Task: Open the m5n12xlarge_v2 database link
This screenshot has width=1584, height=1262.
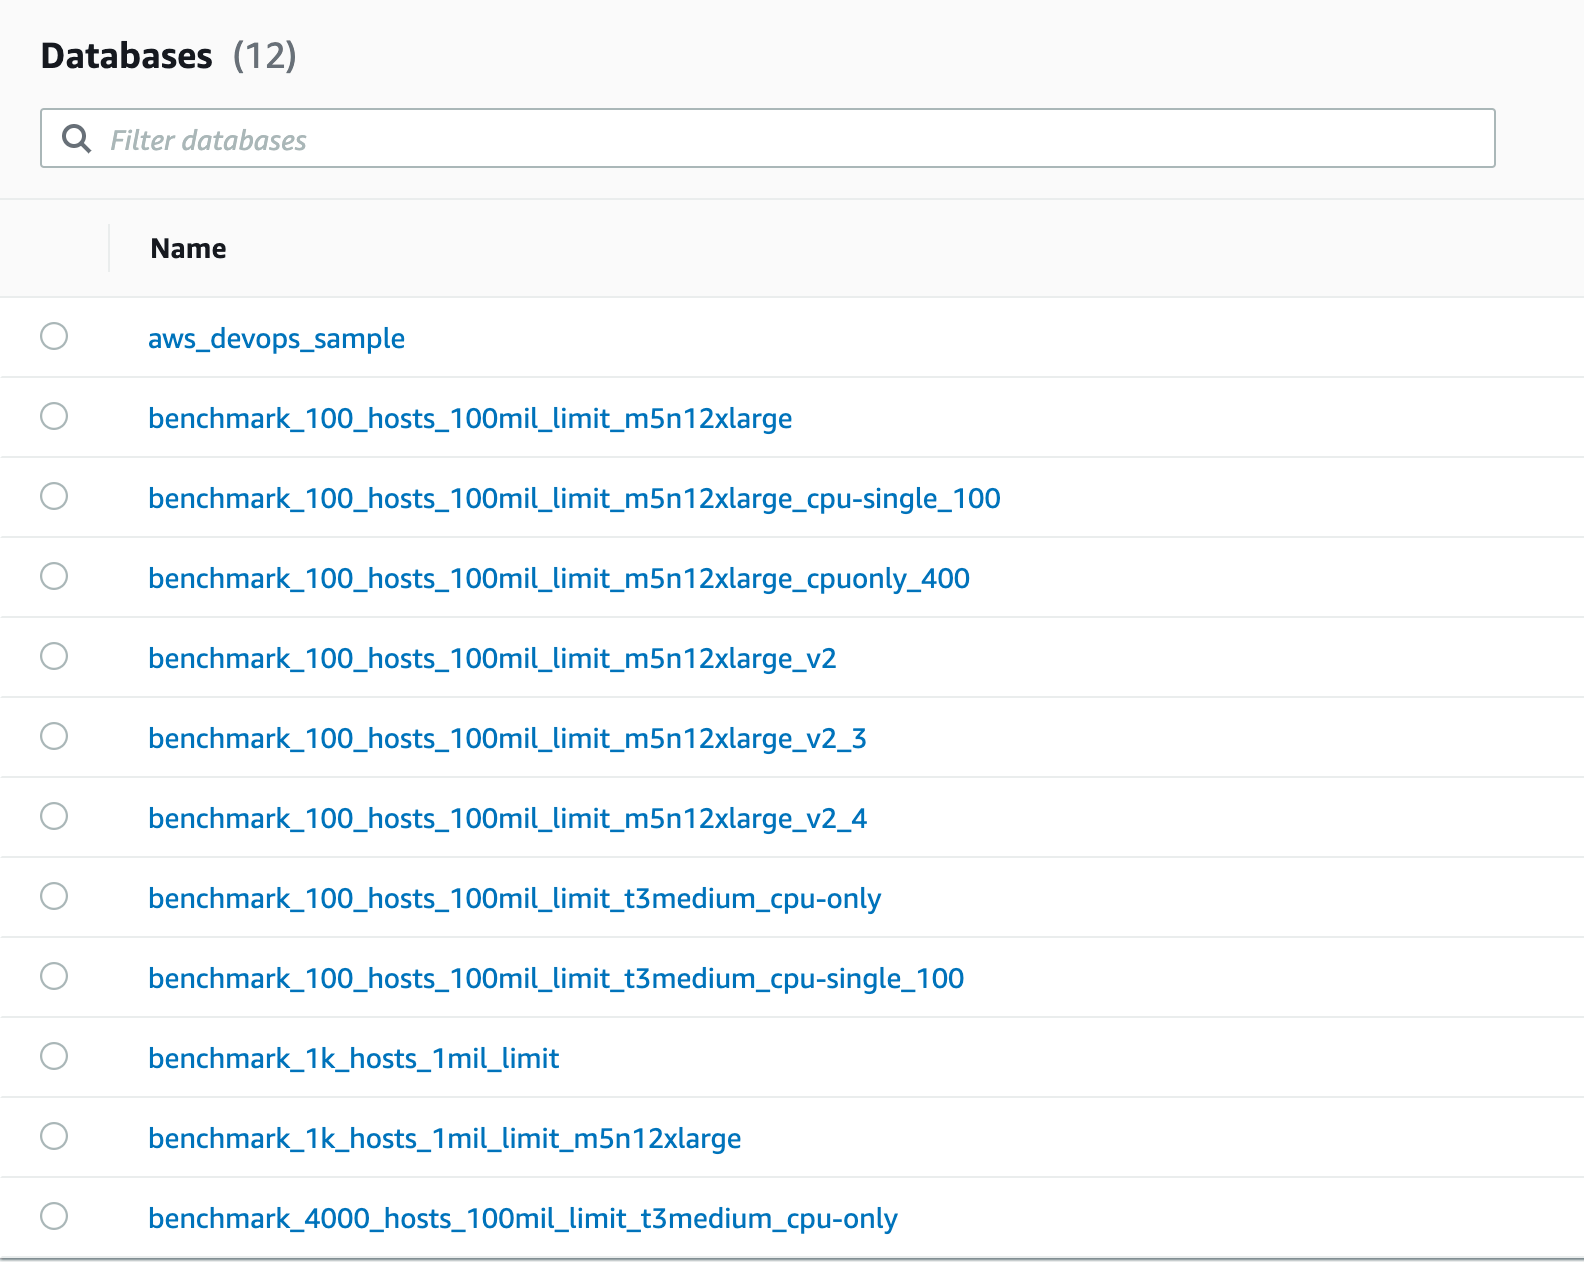Action: click(x=492, y=658)
